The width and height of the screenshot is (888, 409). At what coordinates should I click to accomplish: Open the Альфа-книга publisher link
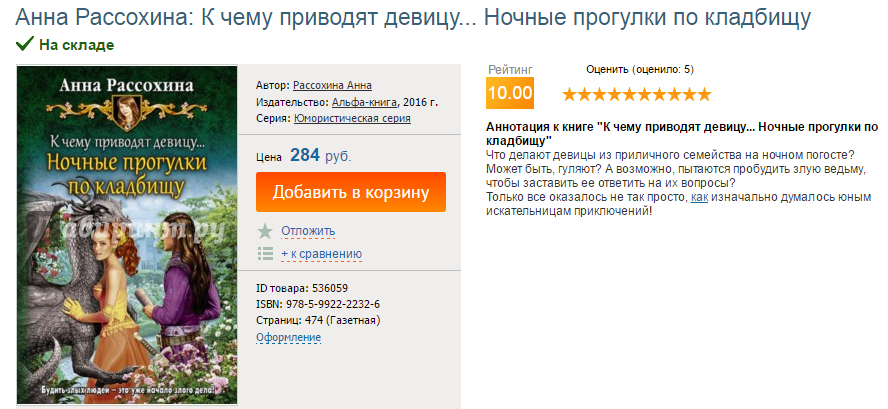point(365,102)
